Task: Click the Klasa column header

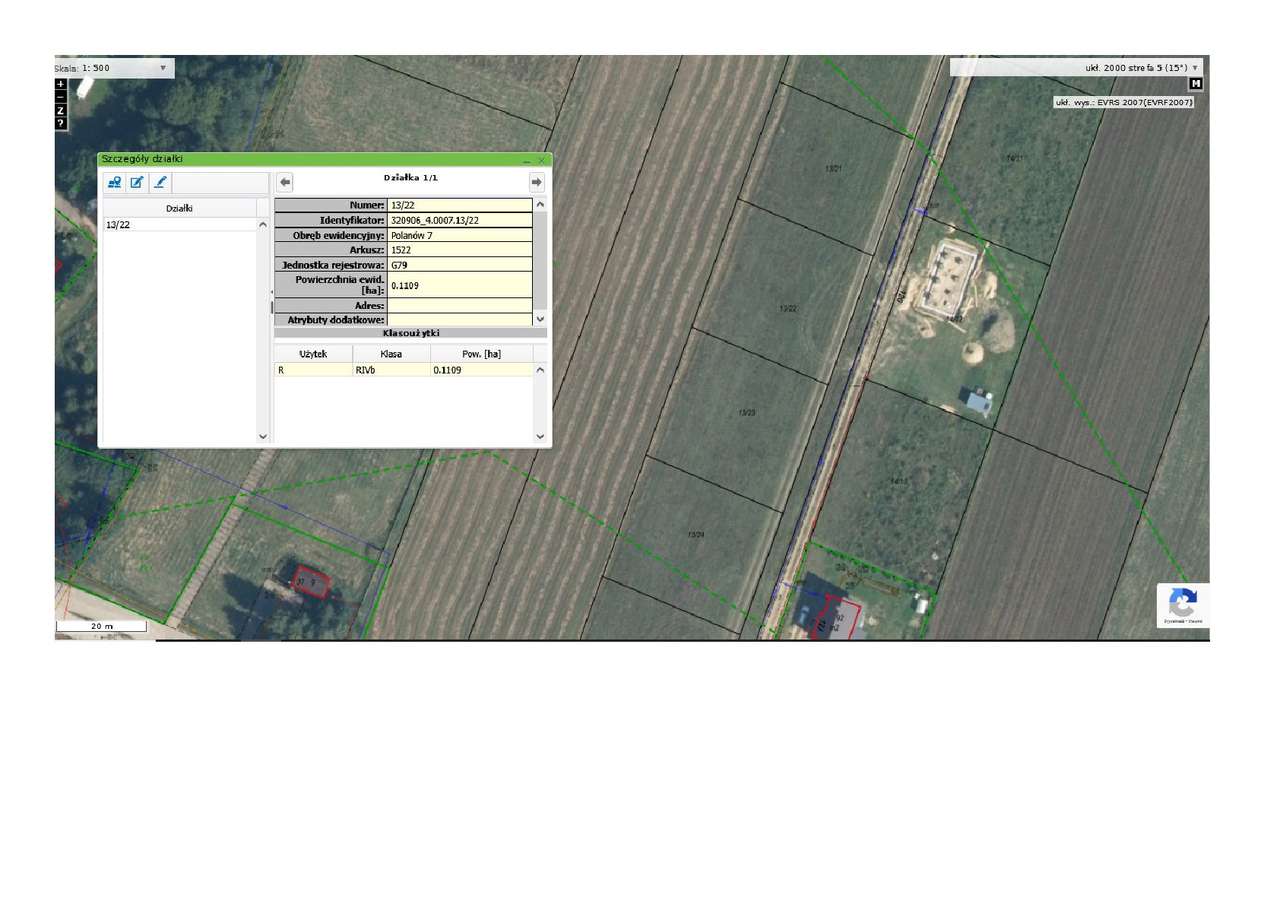Action: point(391,354)
